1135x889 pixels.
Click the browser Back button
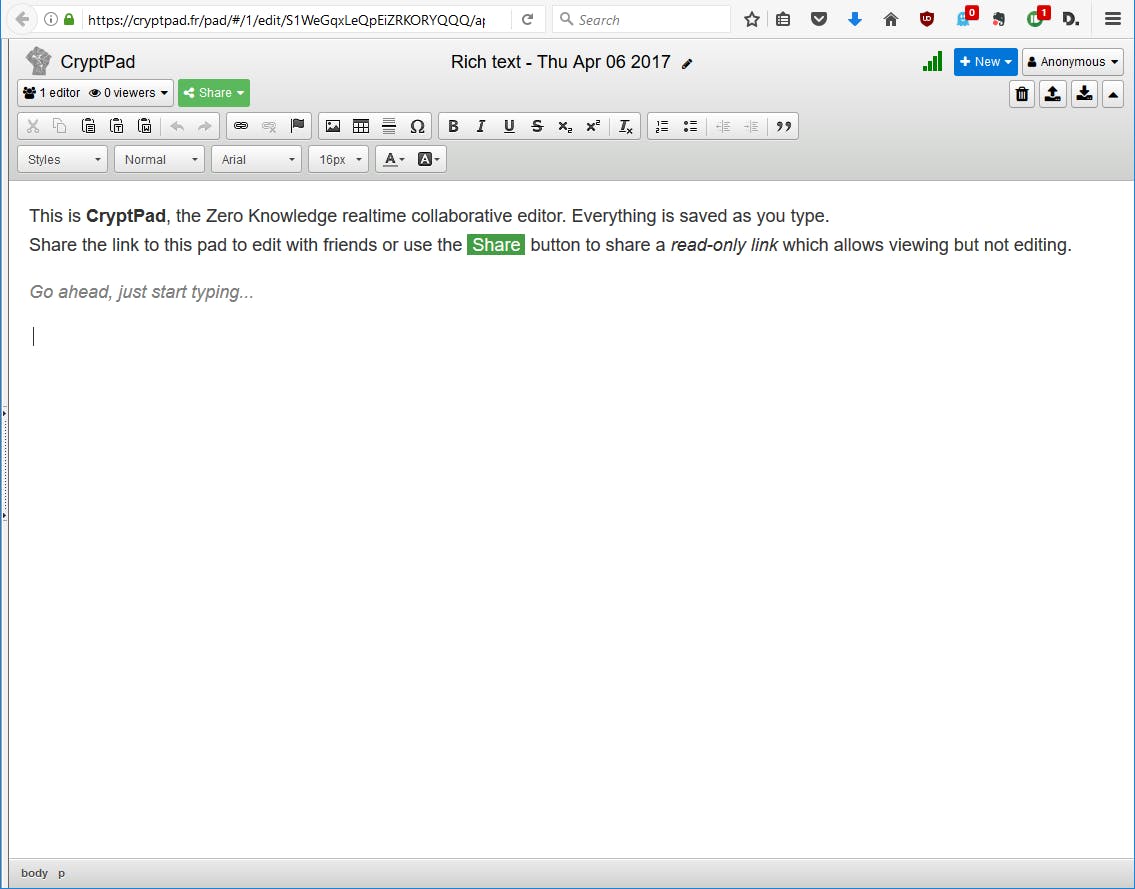pyautogui.click(x=22, y=20)
